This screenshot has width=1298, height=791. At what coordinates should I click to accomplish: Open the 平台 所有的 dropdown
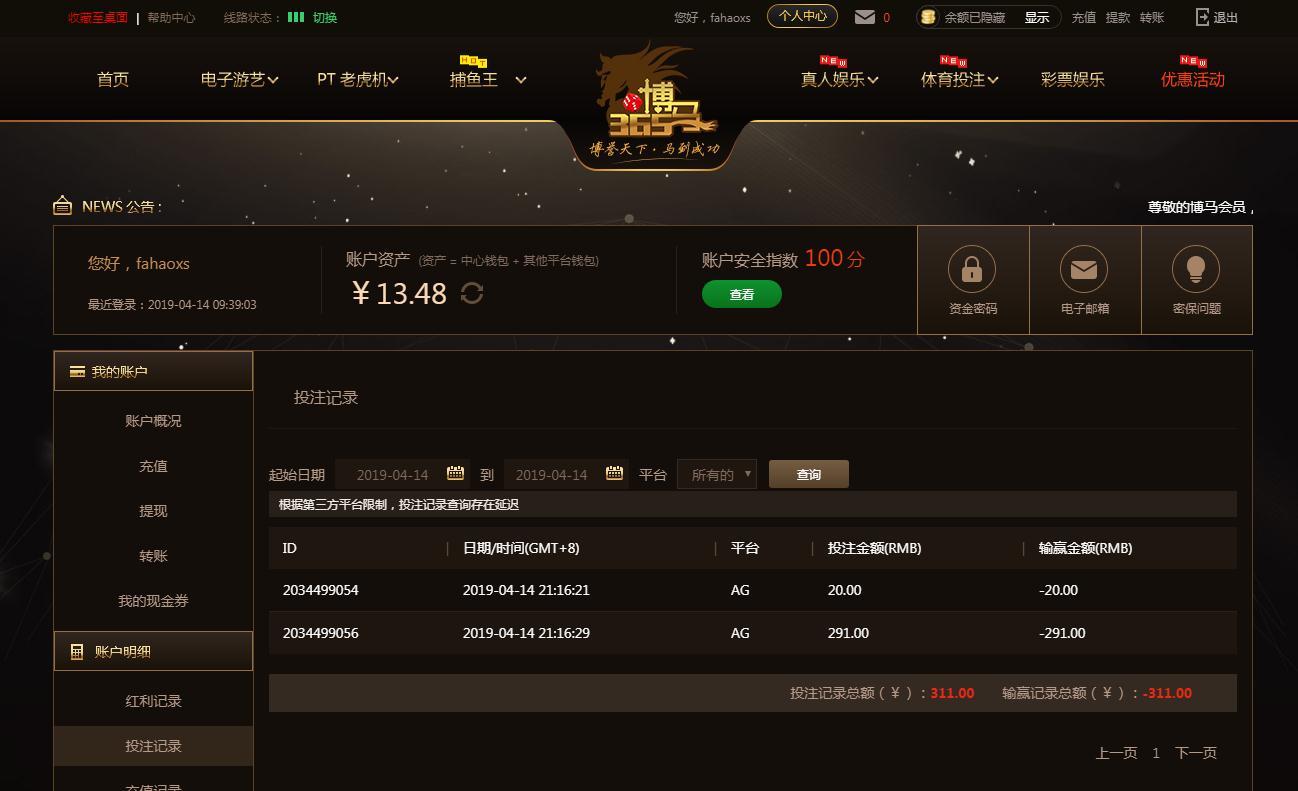click(717, 474)
